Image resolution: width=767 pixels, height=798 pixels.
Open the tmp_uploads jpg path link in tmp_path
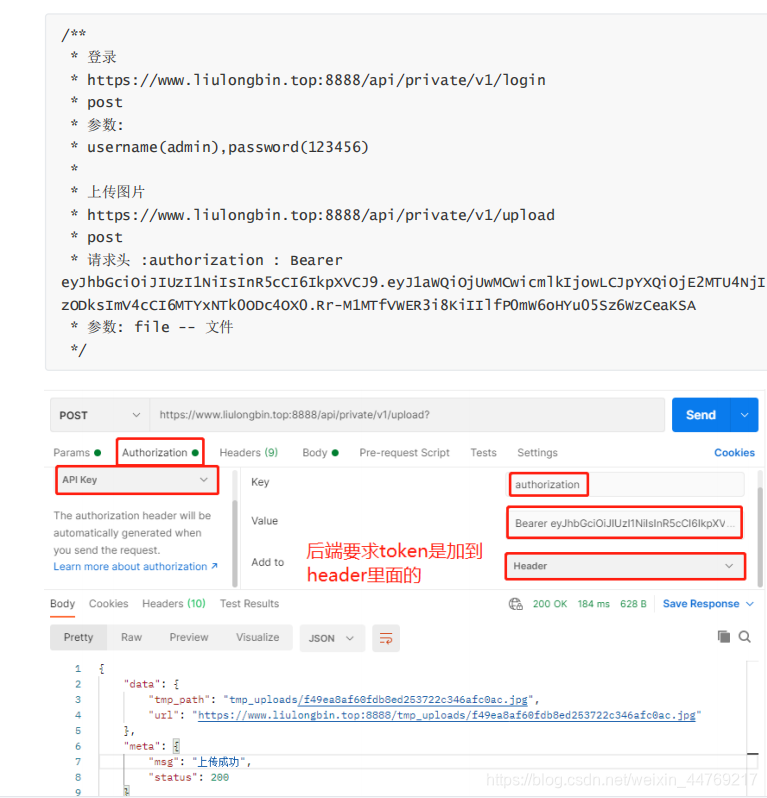click(x=413, y=700)
